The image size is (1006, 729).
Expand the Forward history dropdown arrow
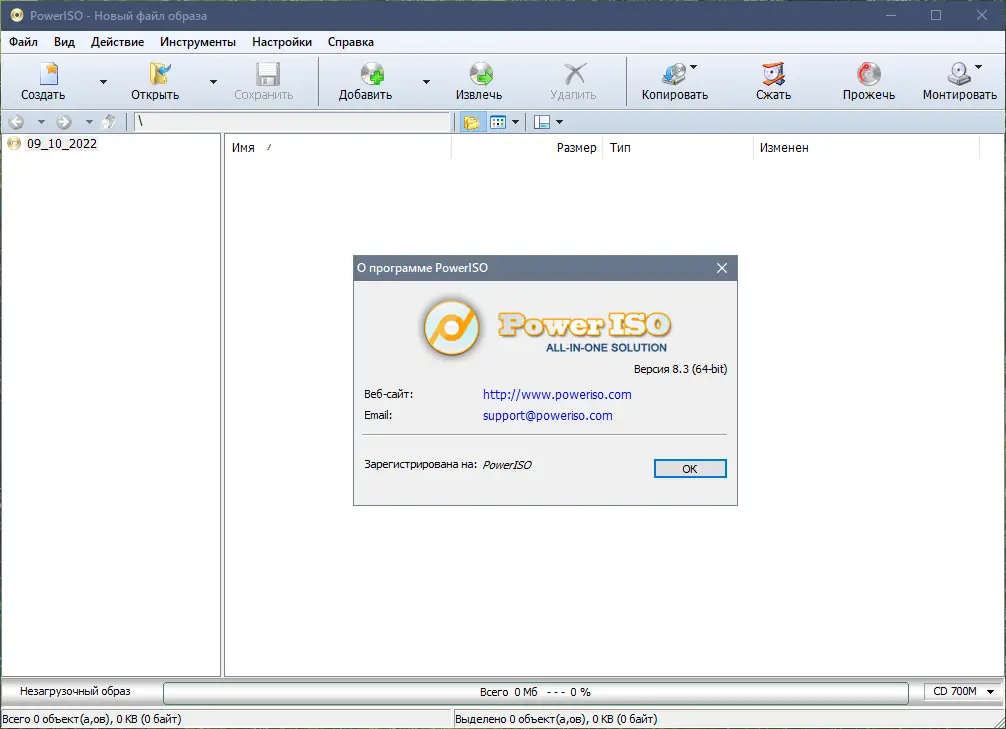click(x=89, y=122)
